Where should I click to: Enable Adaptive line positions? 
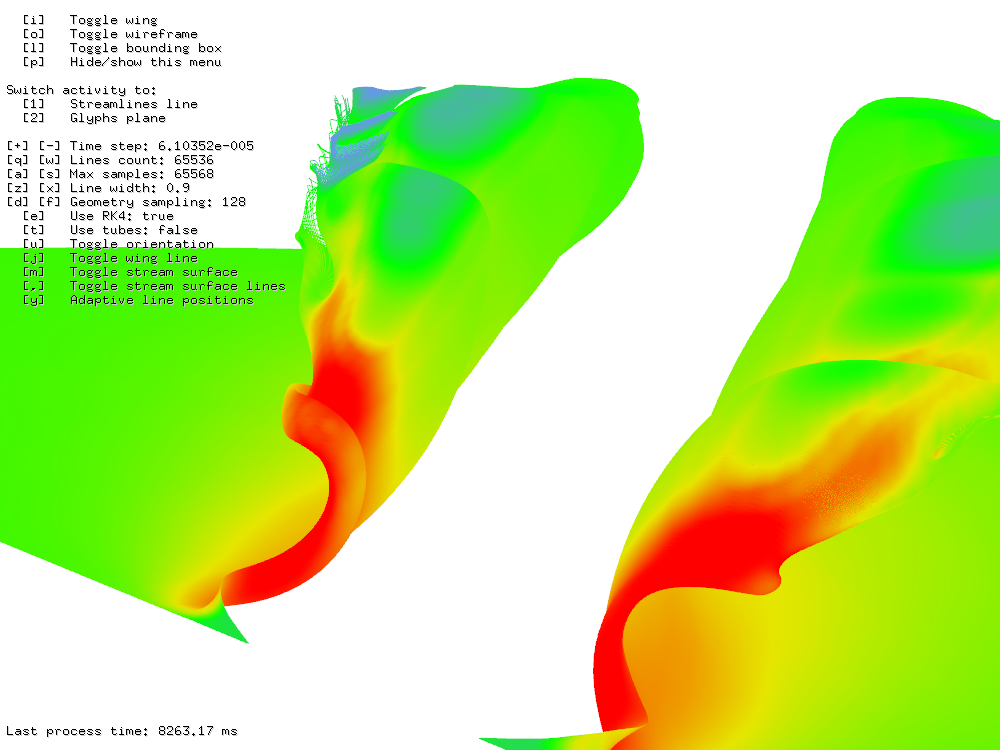point(161,300)
